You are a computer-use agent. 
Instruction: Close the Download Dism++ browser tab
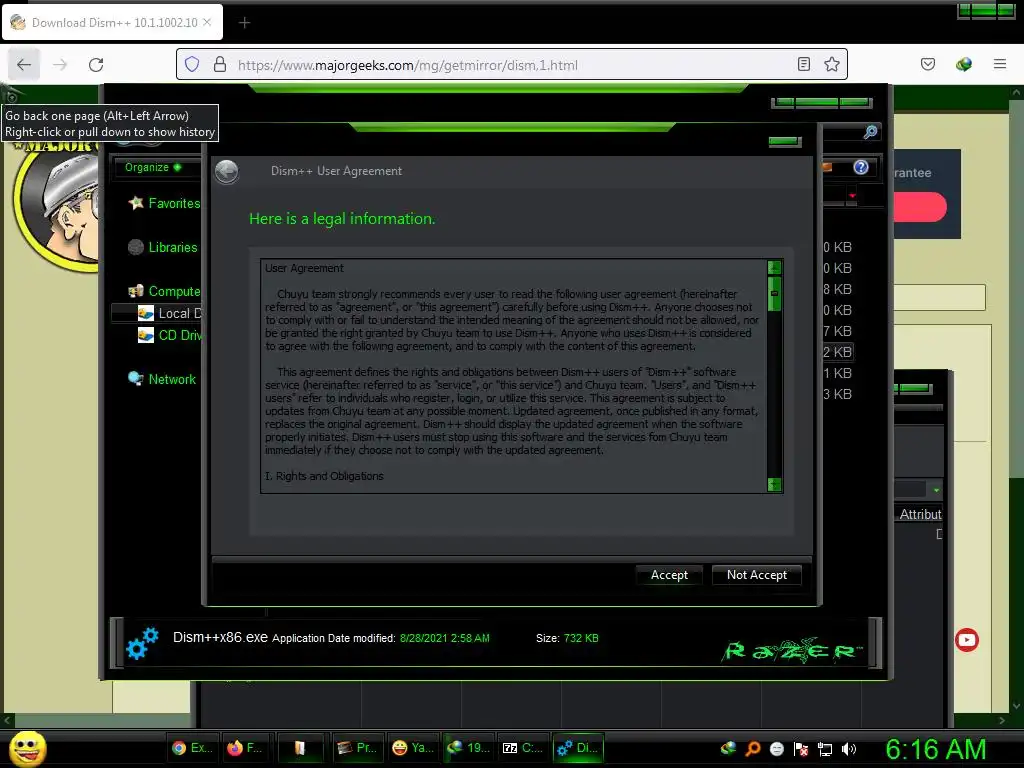pos(207,22)
